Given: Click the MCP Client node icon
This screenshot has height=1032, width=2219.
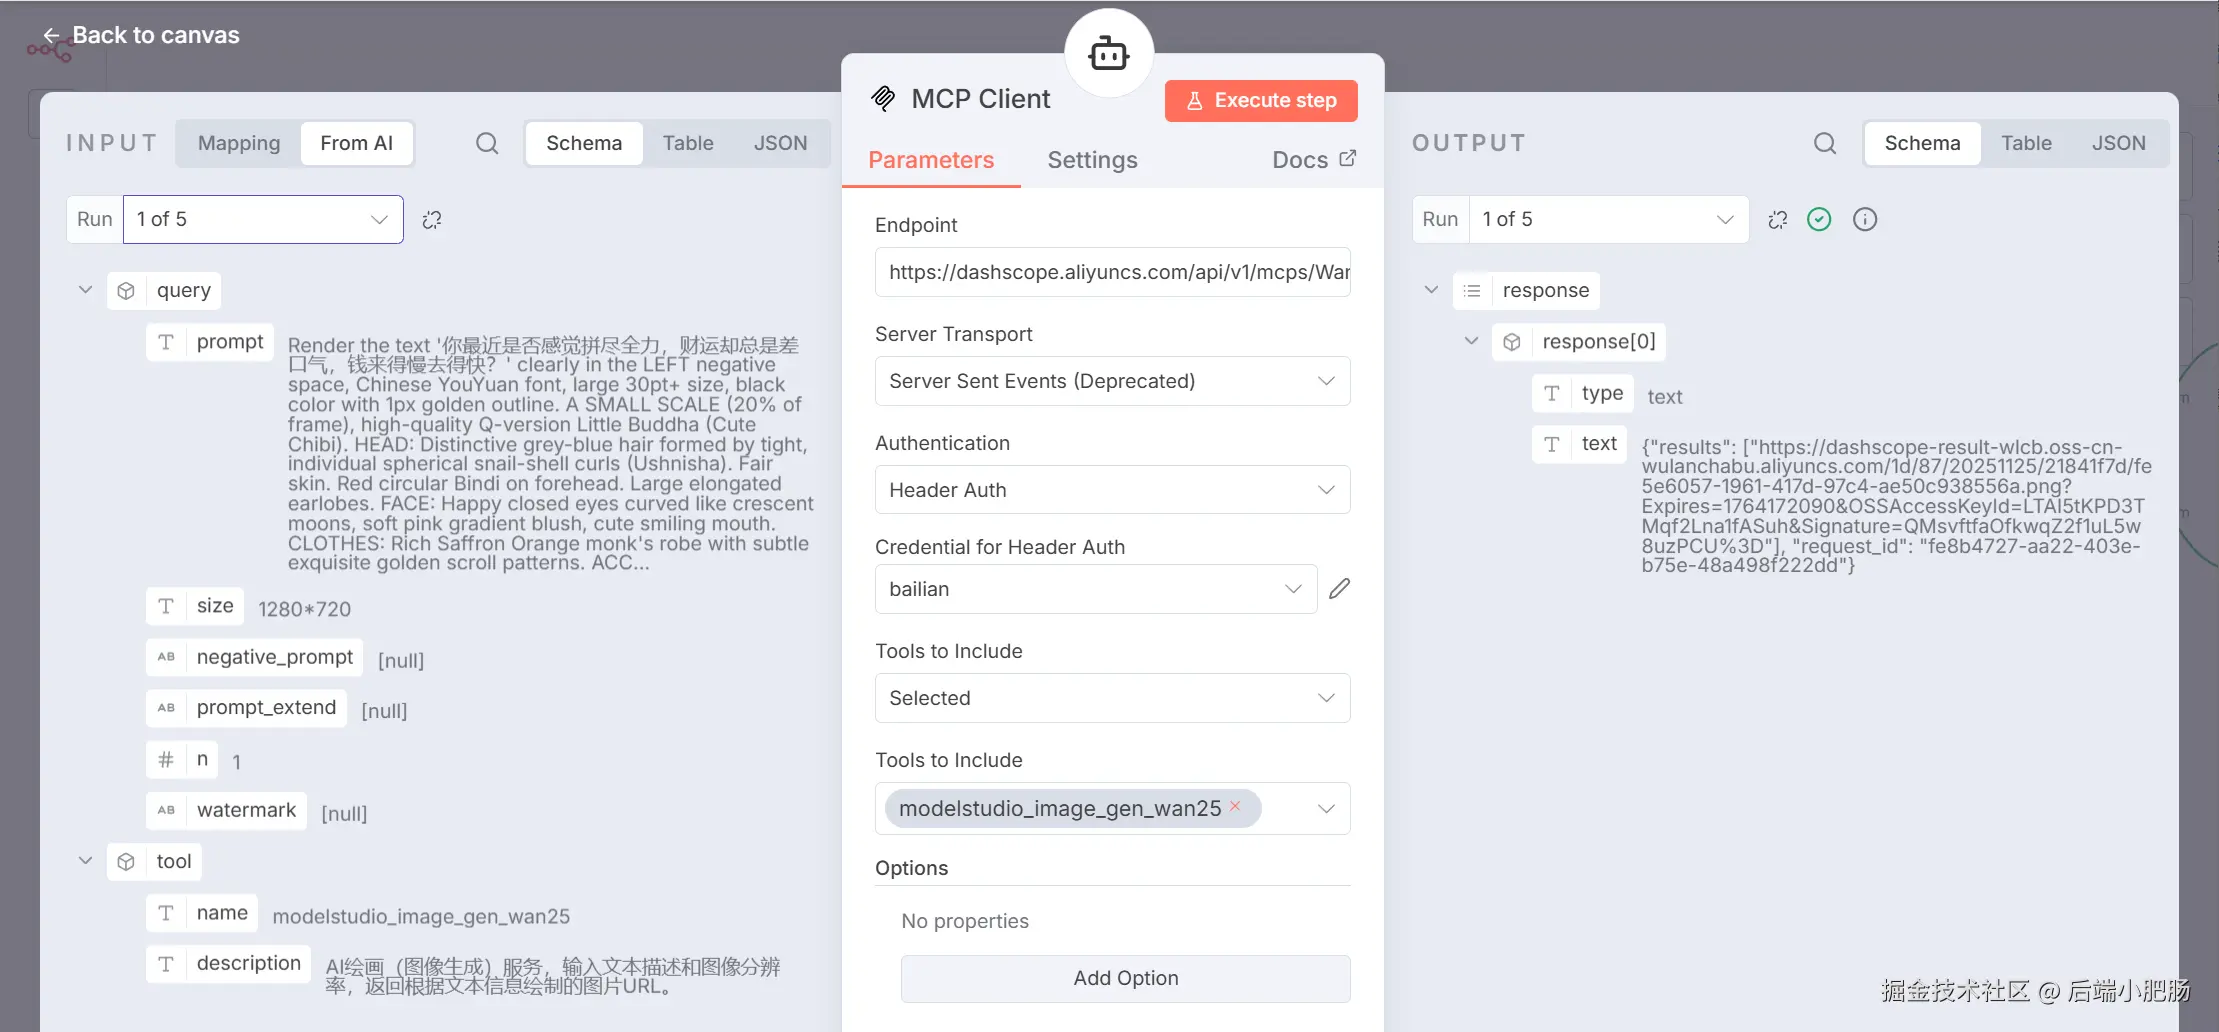Looking at the screenshot, I should pos(883,98).
